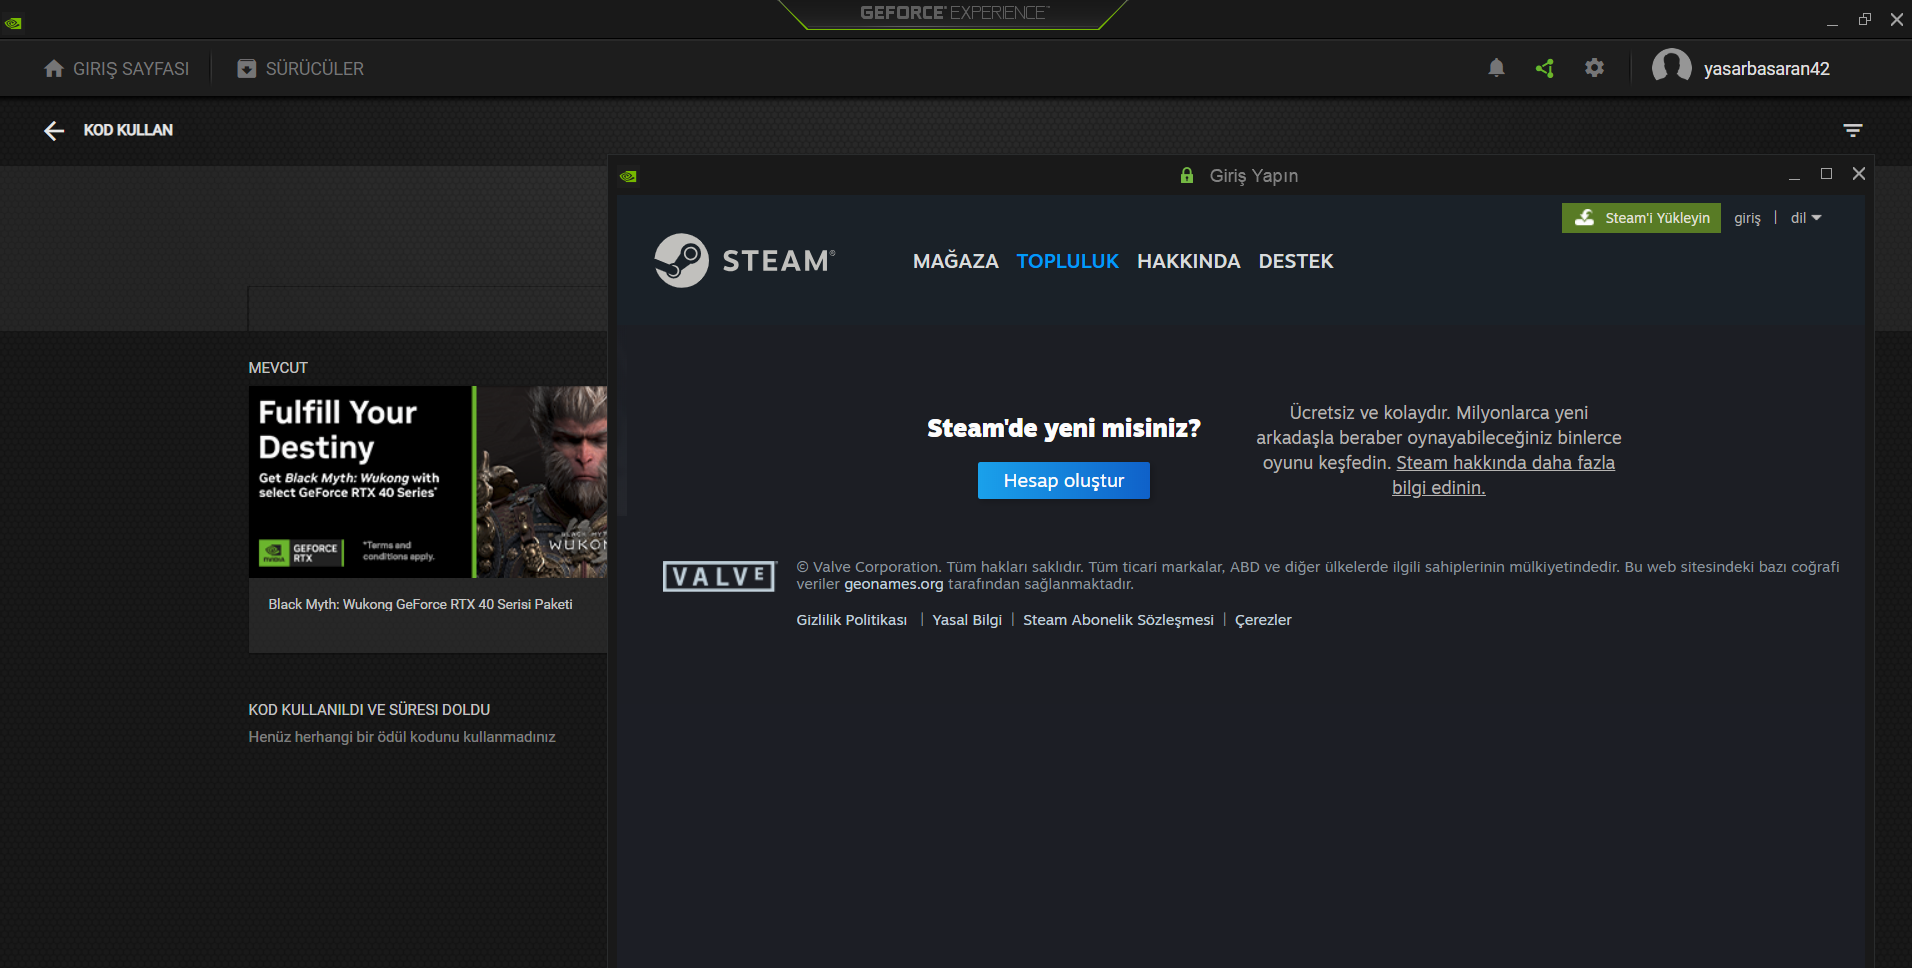Open Yasal Bilgi link
The image size is (1912, 968).
967,620
